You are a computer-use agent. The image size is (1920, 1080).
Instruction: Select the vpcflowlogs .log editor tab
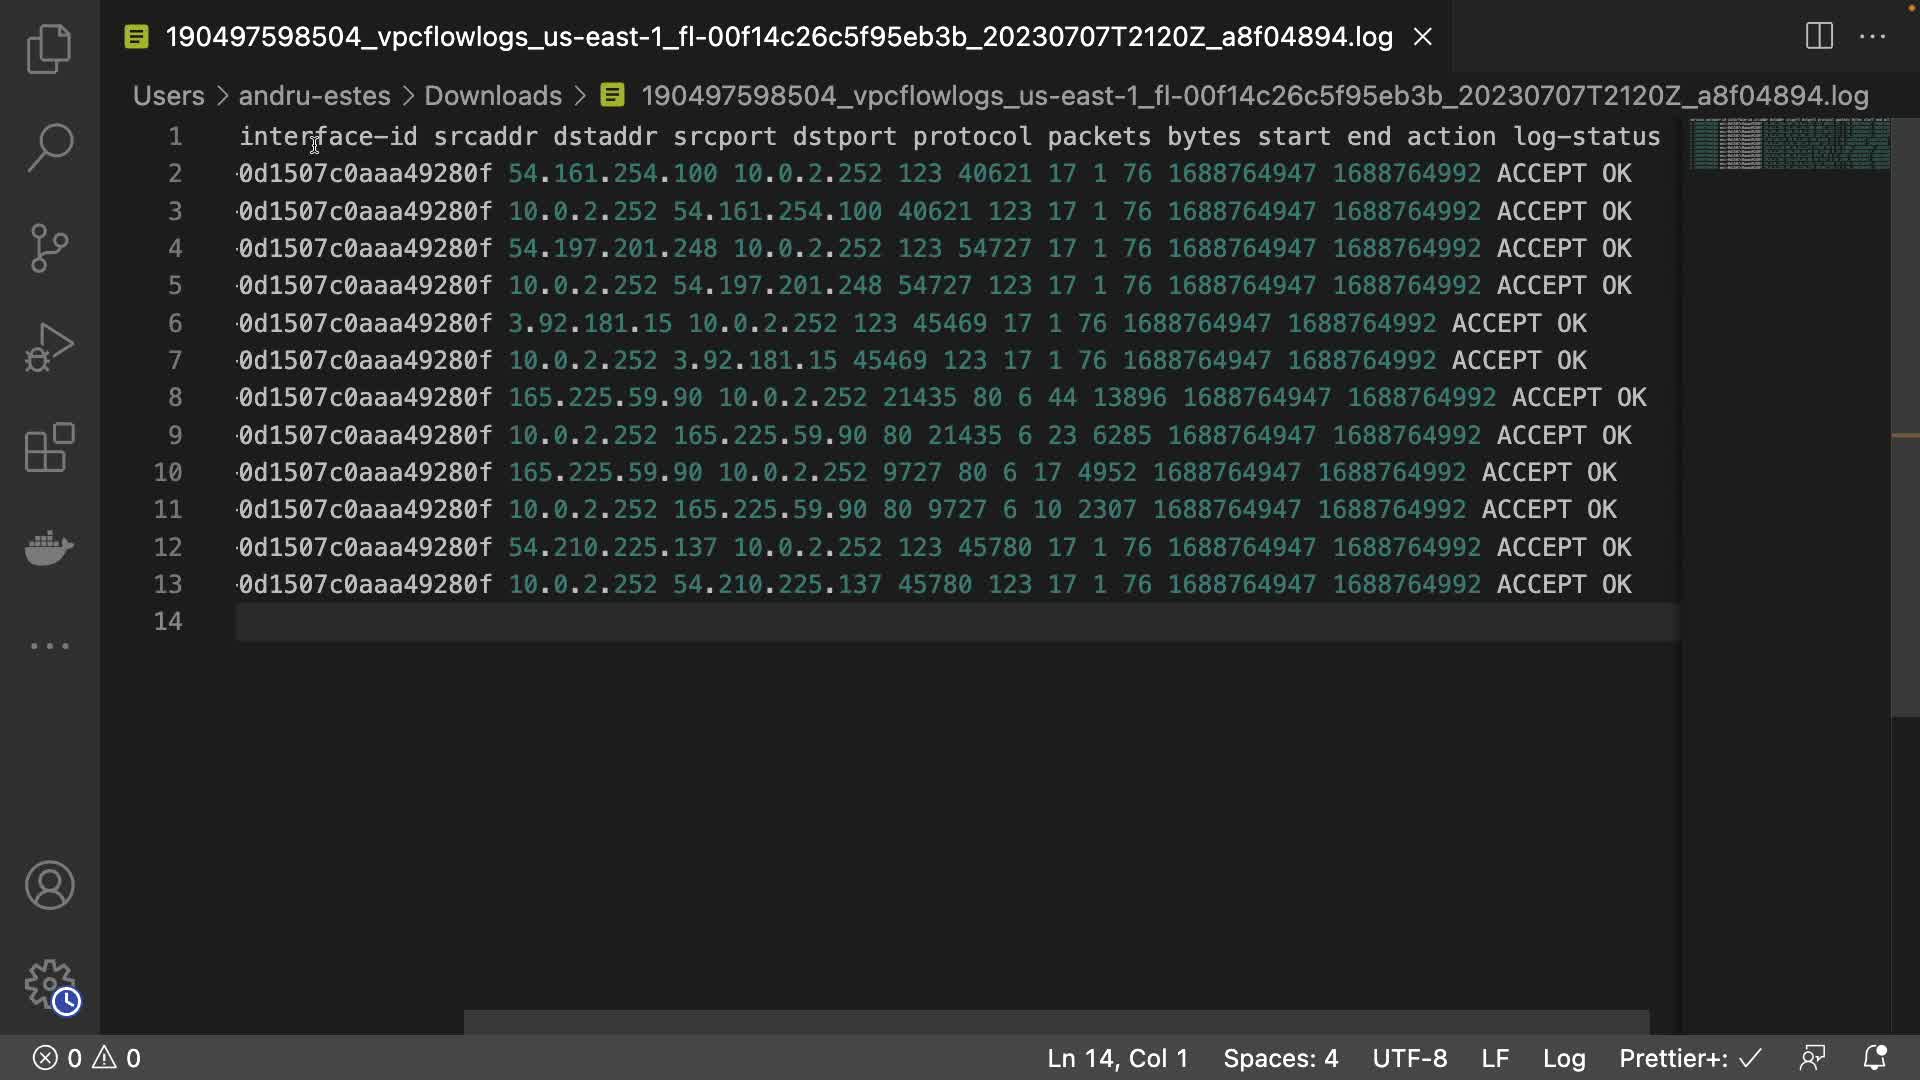(x=778, y=37)
